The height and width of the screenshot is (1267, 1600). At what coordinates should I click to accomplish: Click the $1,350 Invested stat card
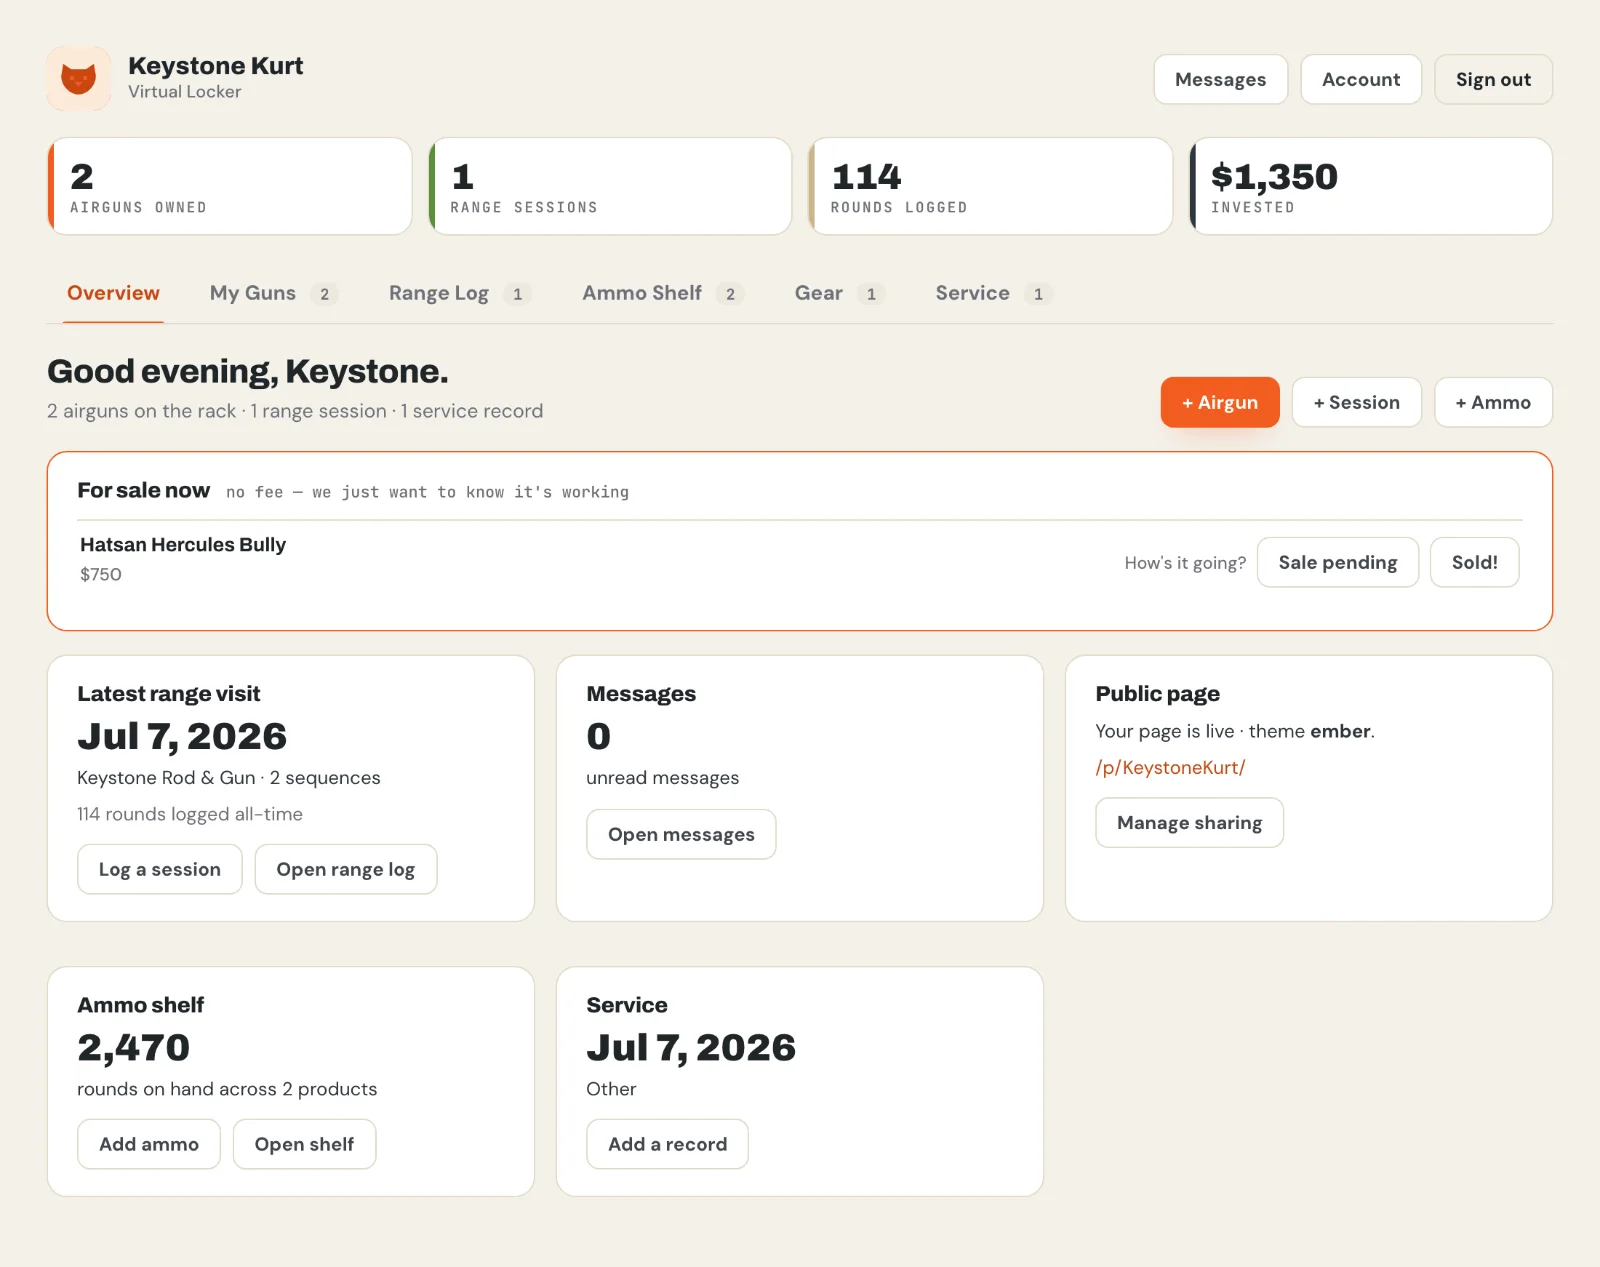tap(1371, 186)
